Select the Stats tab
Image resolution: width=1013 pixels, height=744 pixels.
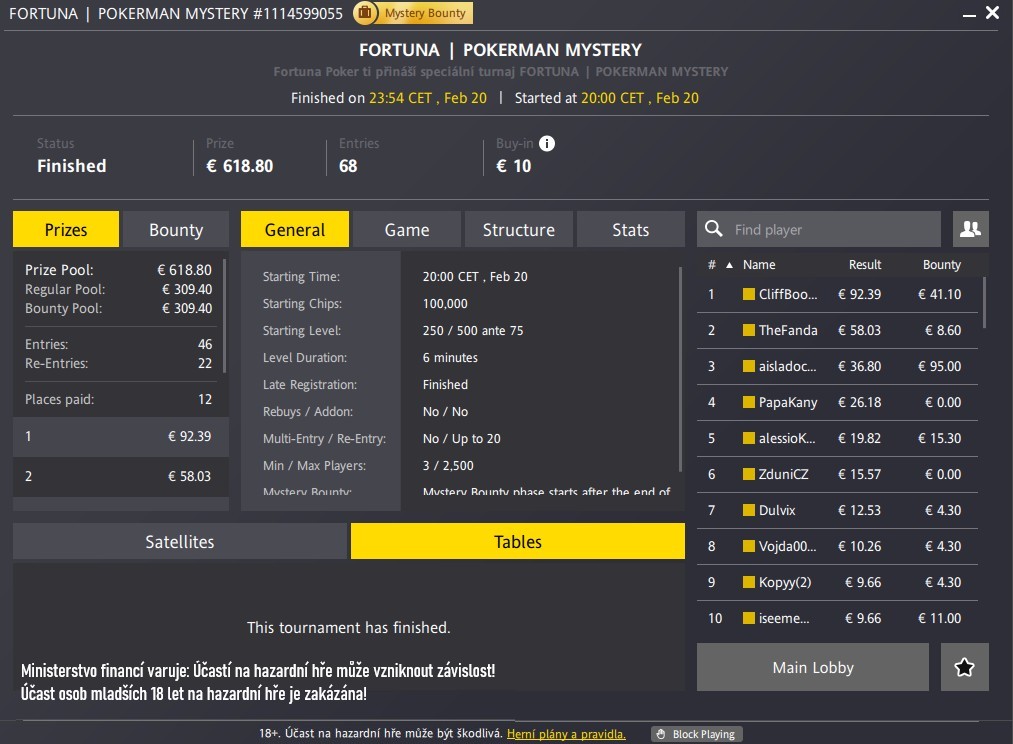coord(630,229)
